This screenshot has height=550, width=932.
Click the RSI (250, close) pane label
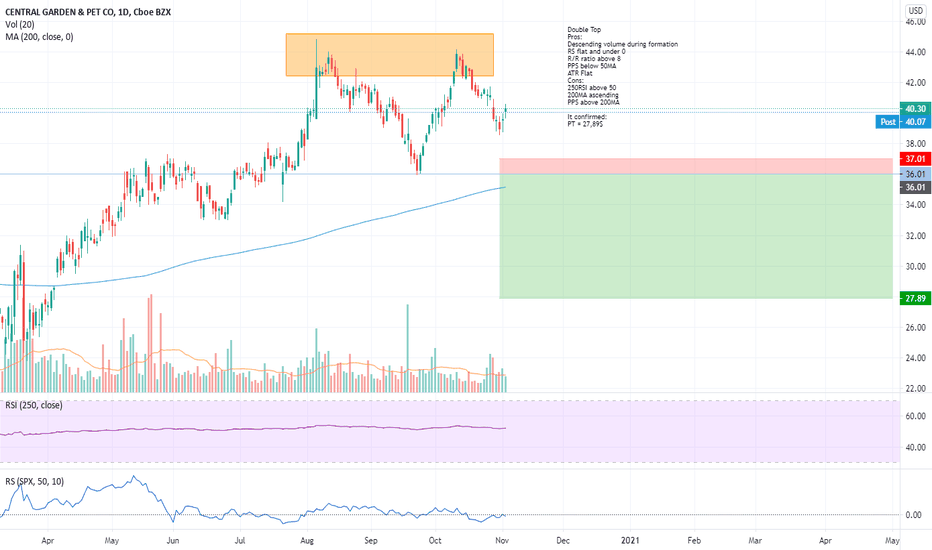coord(34,405)
